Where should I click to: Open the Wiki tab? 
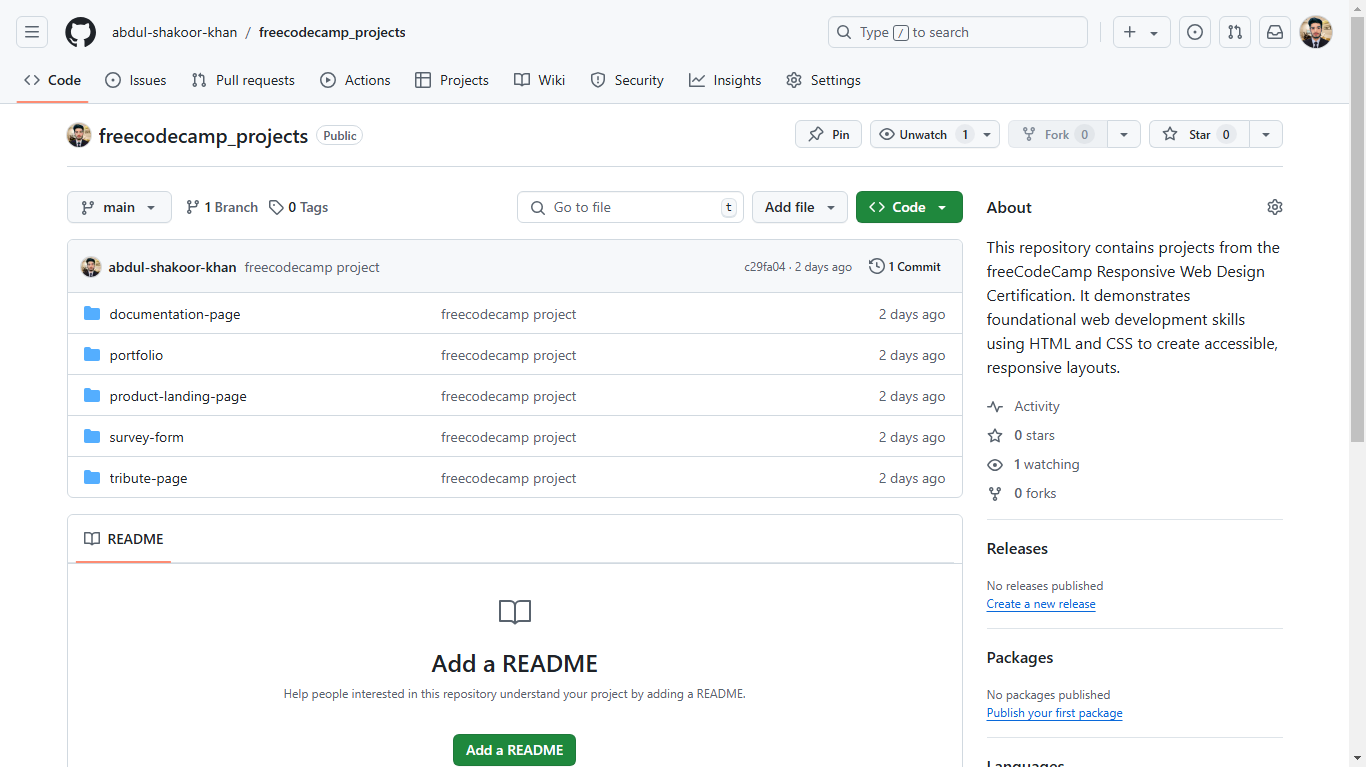click(x=540, y=80)
